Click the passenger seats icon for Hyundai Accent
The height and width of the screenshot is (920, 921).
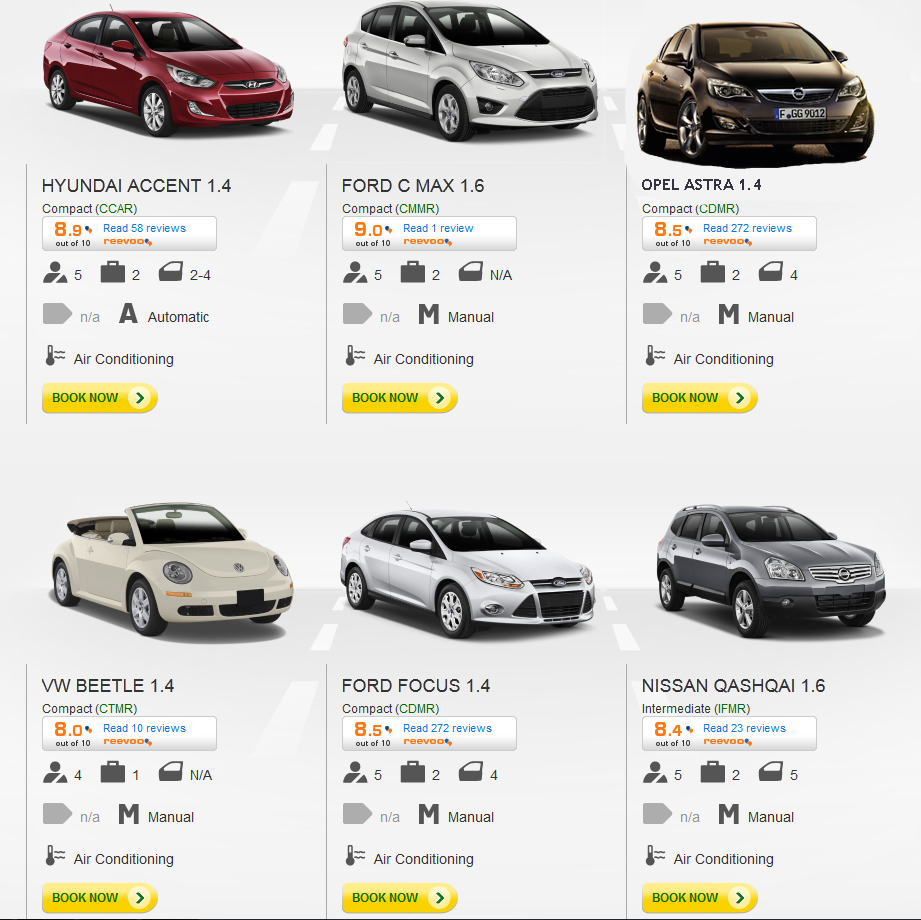pos(55,273)
